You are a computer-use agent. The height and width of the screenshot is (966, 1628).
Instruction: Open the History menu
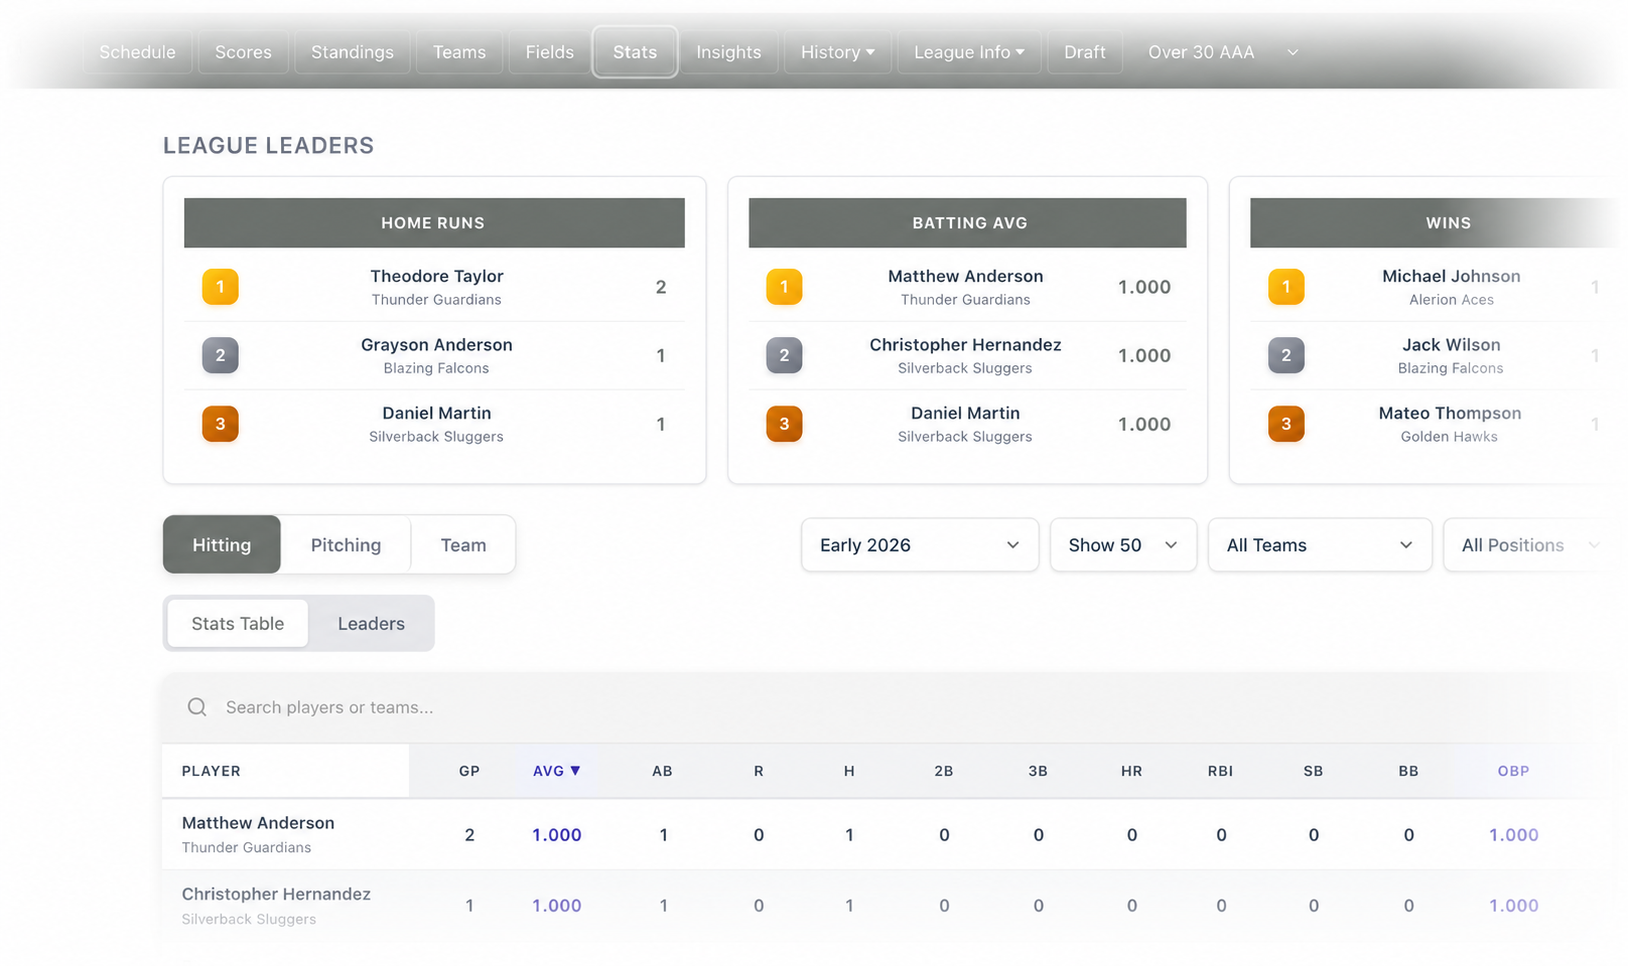(838, 52)
